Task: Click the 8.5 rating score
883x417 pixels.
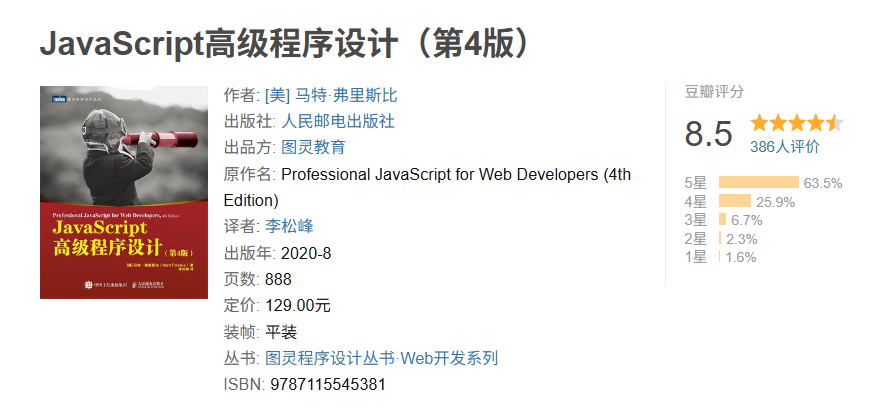Action: [708, 134]
